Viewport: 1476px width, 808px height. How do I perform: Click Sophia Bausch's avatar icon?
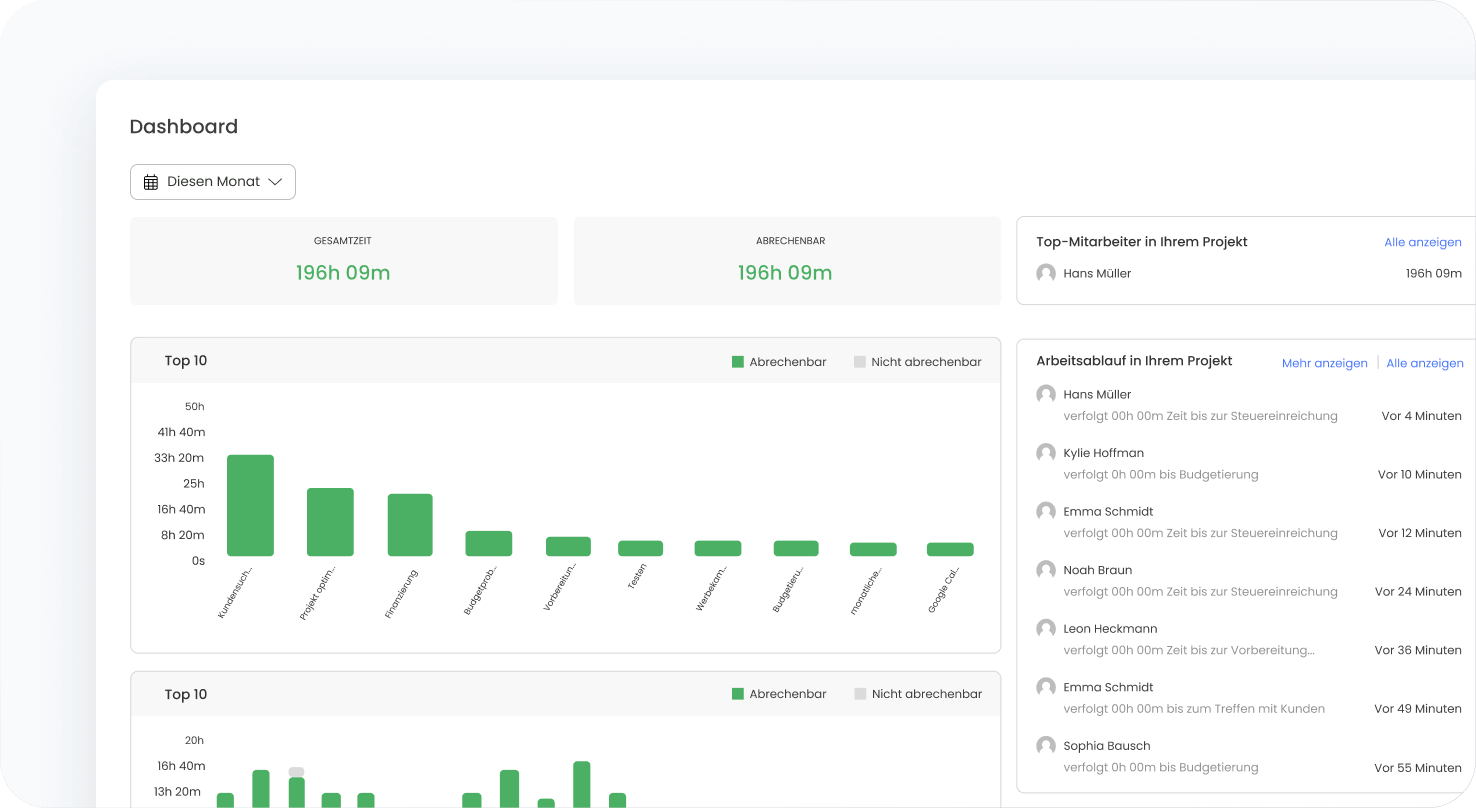[1046, 746]
